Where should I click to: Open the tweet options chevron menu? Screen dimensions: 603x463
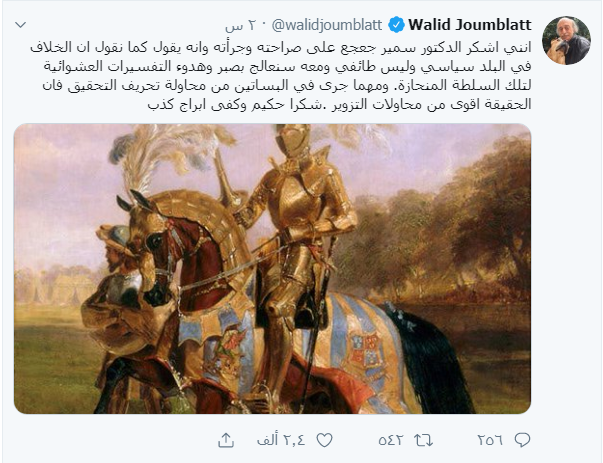20,25
